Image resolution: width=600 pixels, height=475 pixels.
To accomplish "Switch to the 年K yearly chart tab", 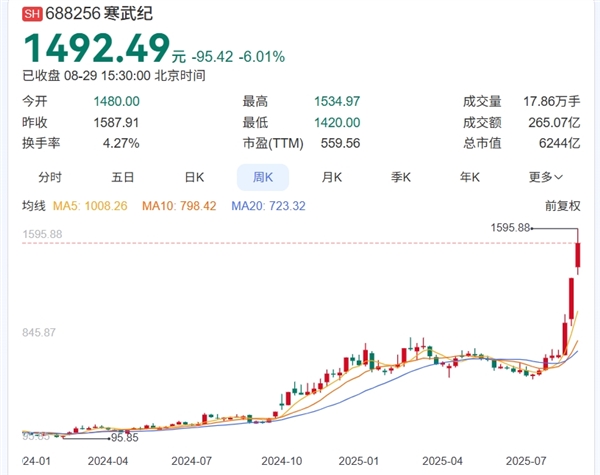I will click(469, 177).
